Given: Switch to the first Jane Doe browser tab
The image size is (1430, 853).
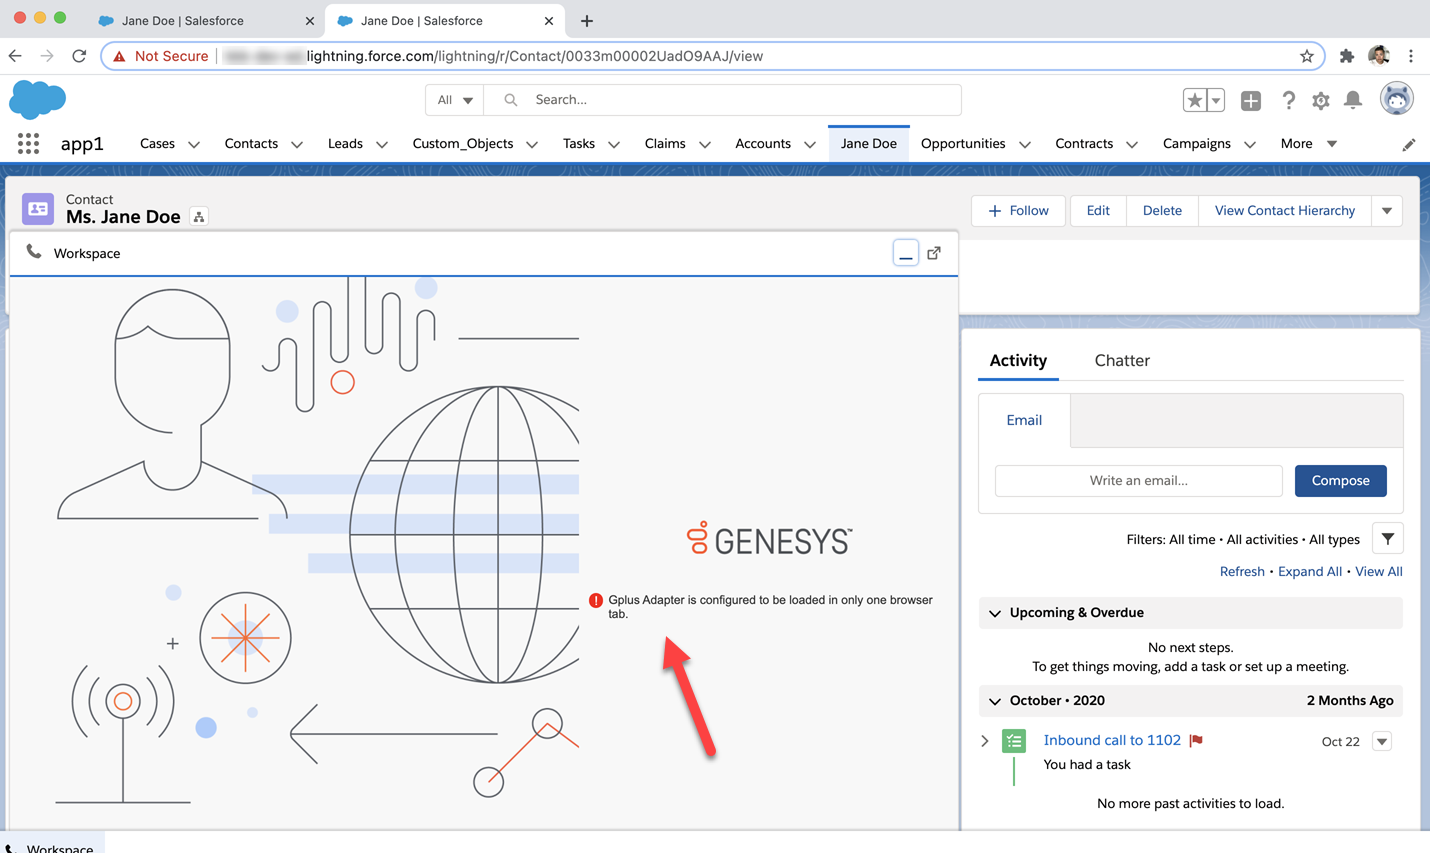Looking at the screenshot, I should click(205, 20).
